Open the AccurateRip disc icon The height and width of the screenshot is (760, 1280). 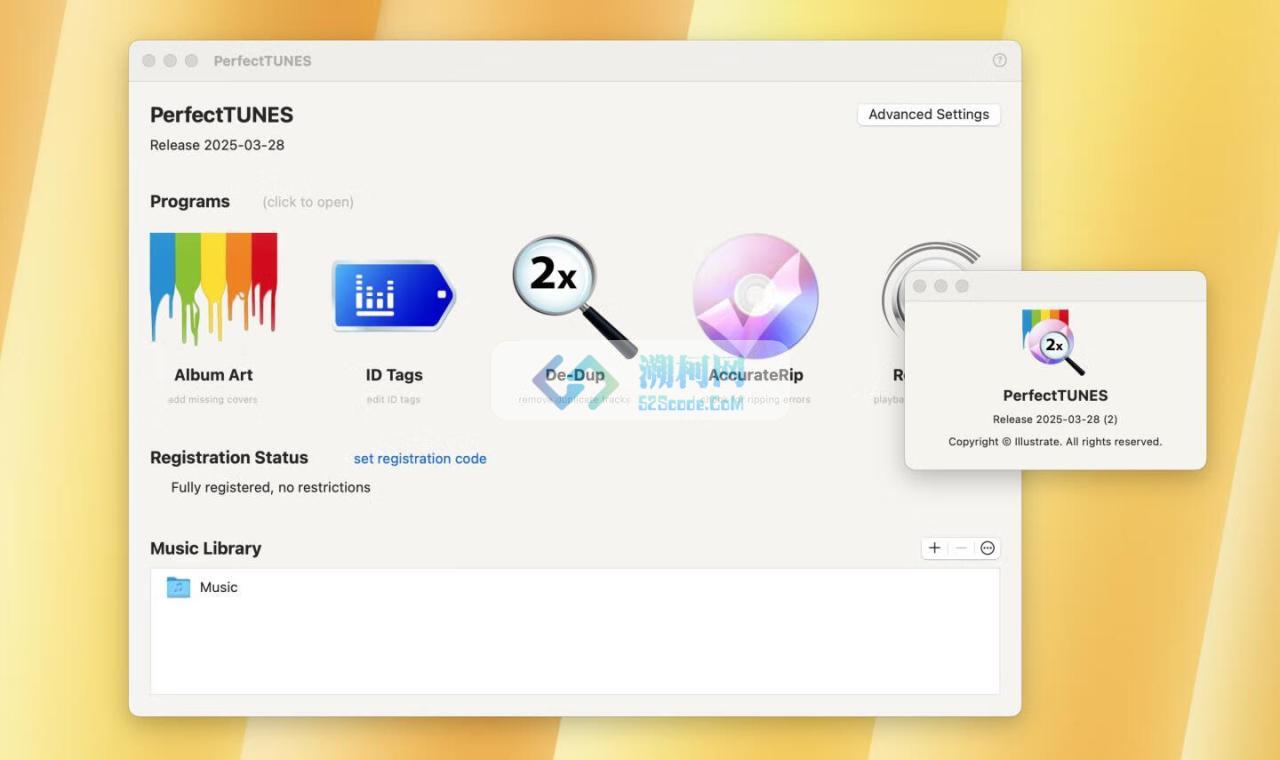pos(756,296)
